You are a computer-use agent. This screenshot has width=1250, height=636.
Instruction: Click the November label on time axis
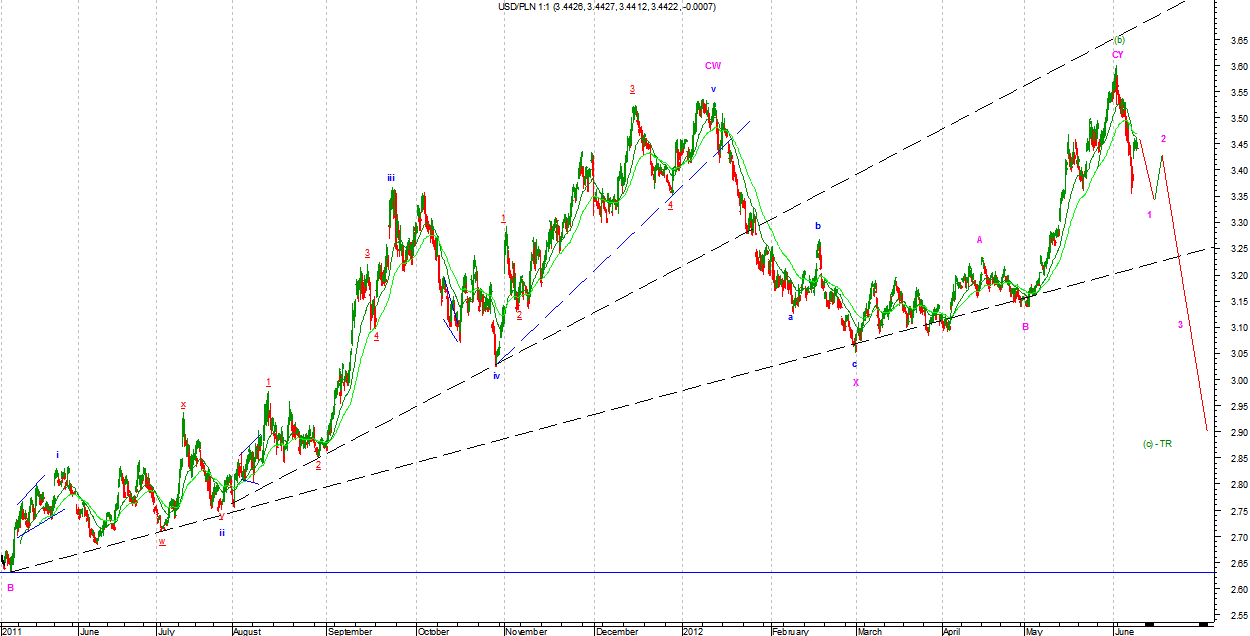[x=525, y=631]
